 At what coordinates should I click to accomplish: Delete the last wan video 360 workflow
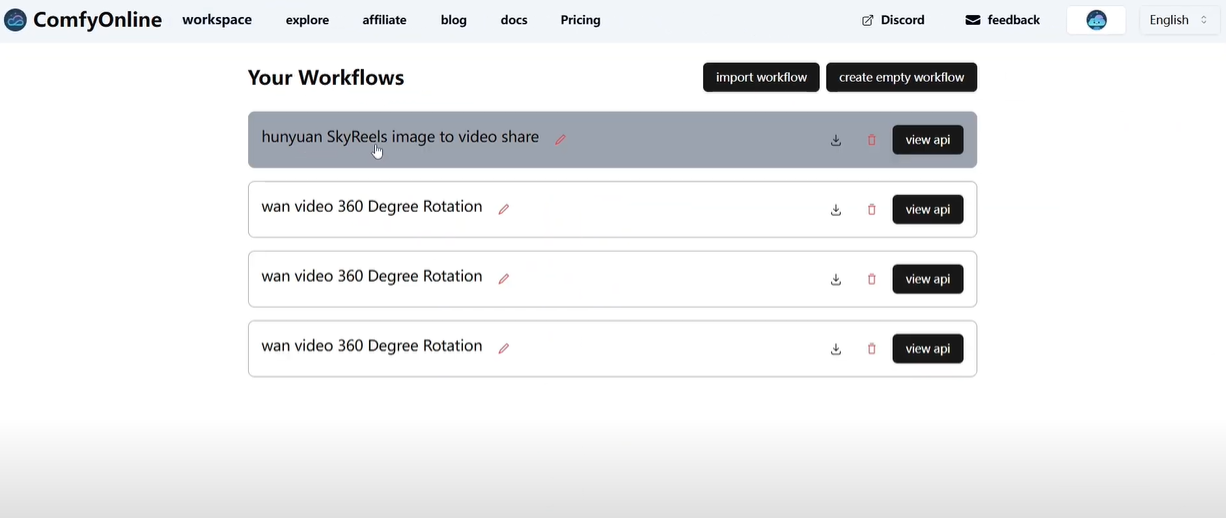(x=871, y=348)
